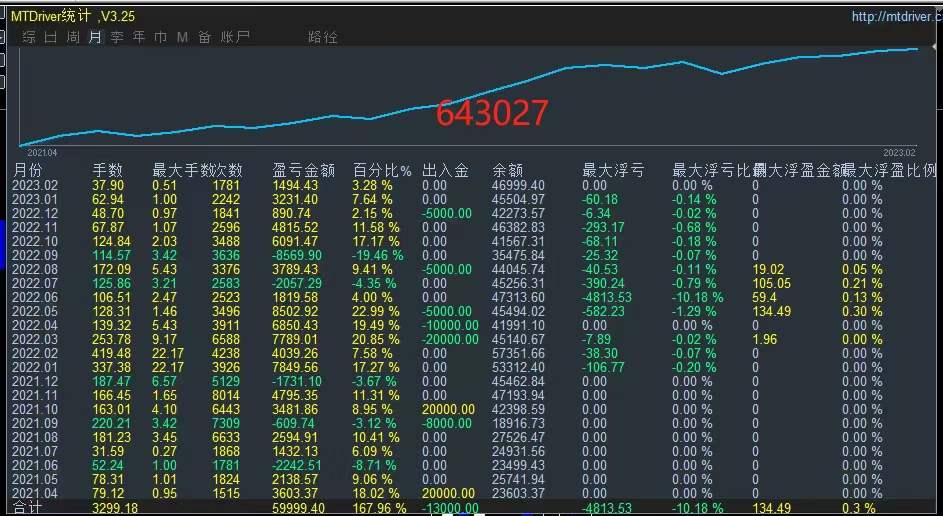Click the 手数 column header
943x516 pixels.
[108, 171]
